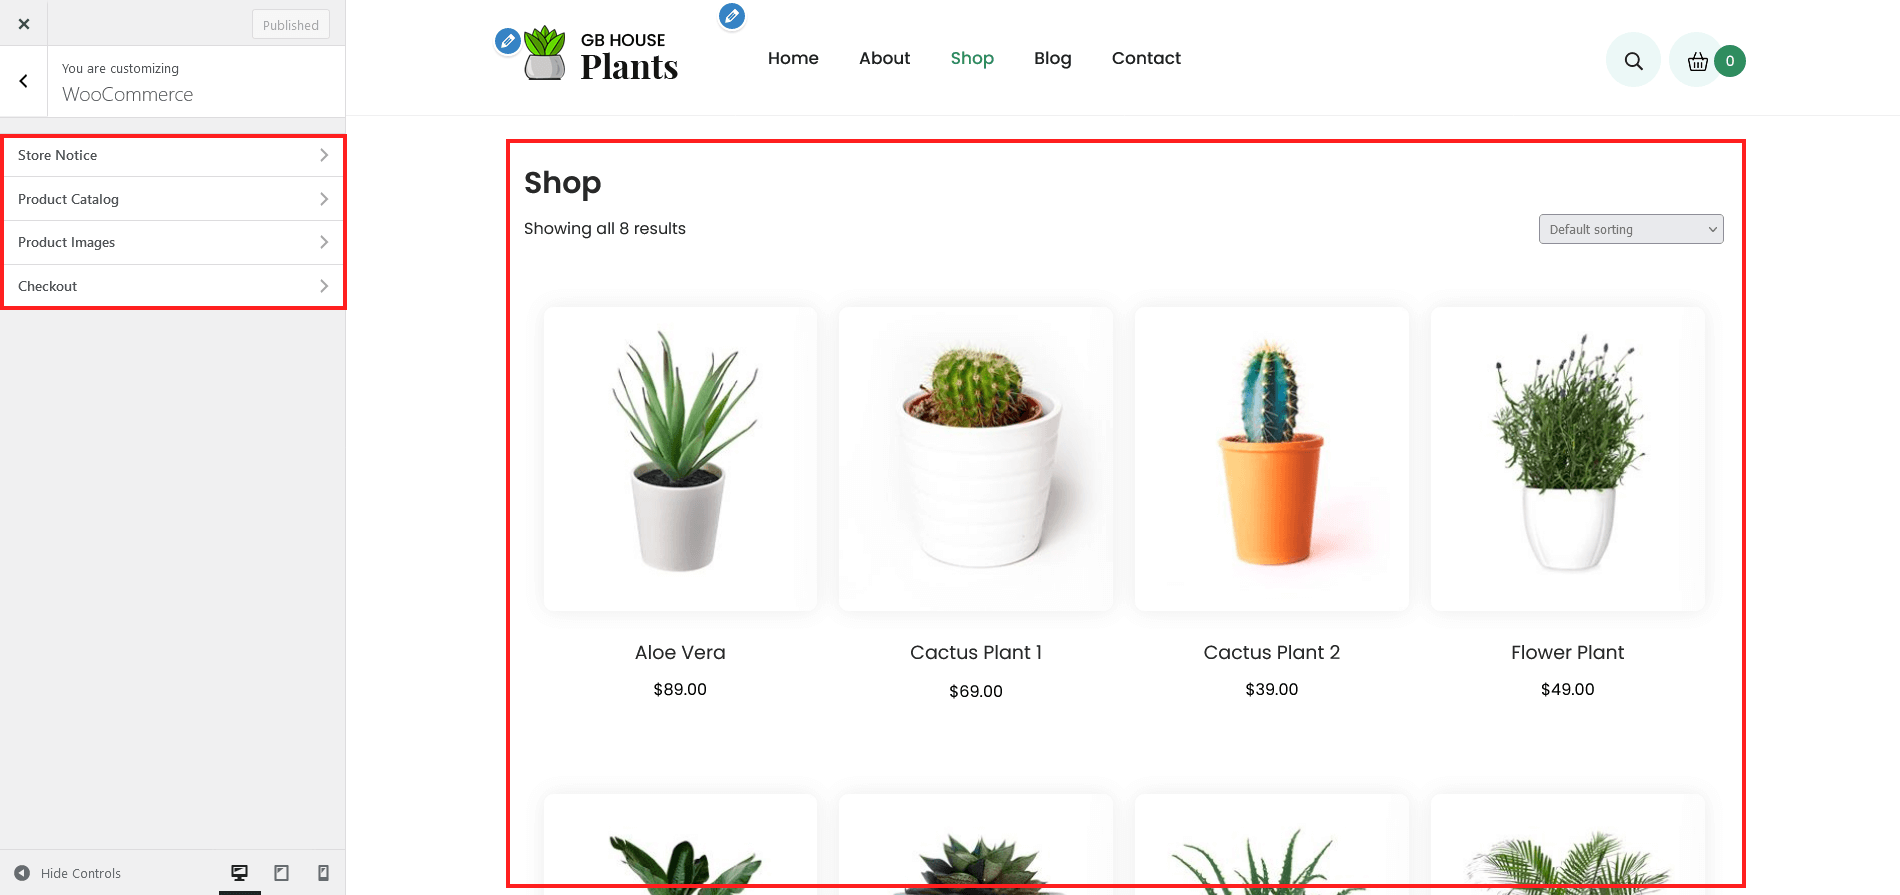Go to the About menu item
This screenshot has width=1900, height=895.
click(x=884, y=58)
